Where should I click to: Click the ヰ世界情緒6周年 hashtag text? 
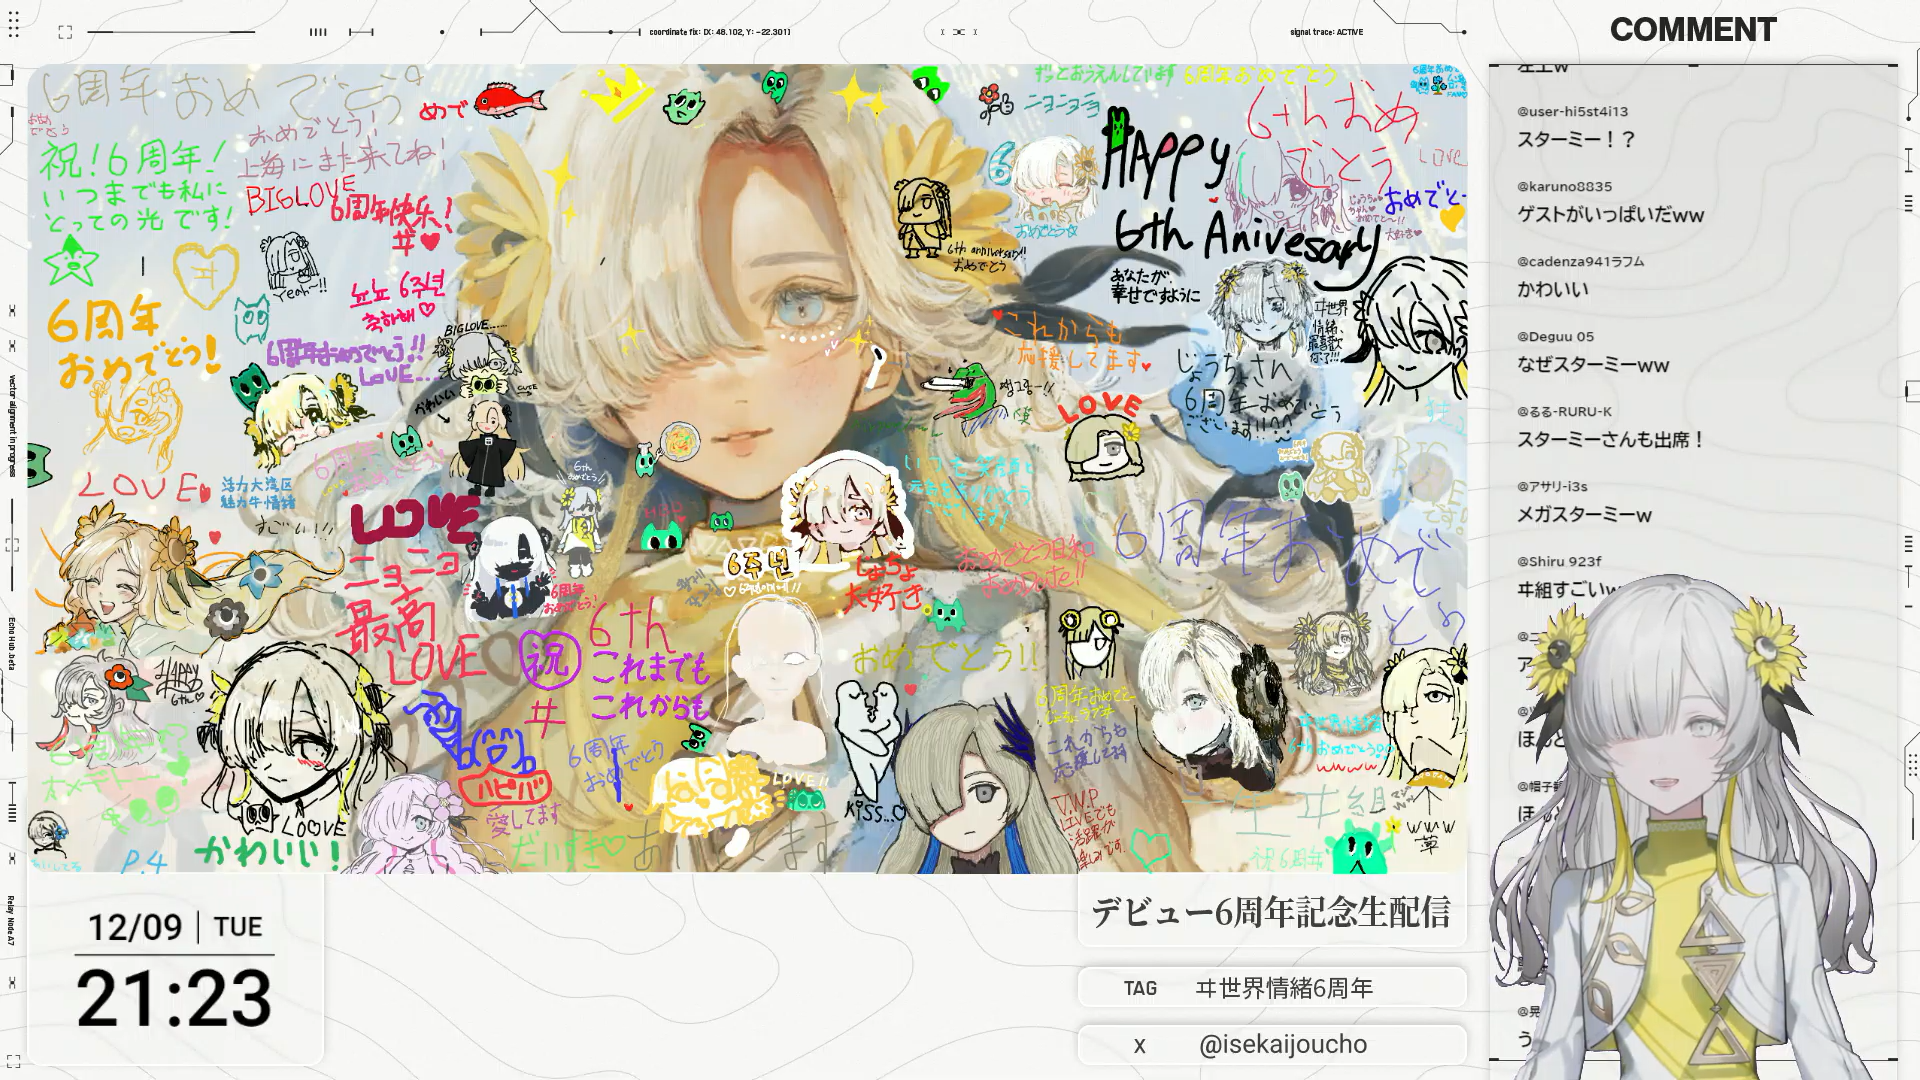pyautogui.click(x=1284, y=989)
